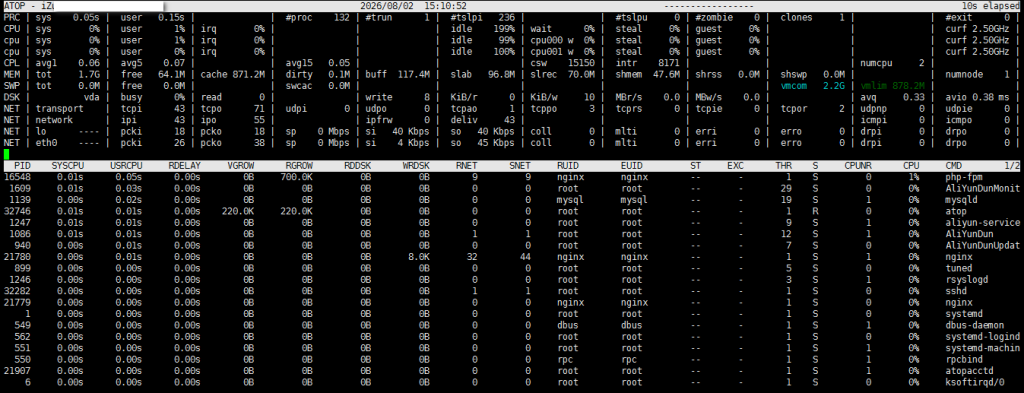Click the date 2026/08/02 in header
The image size is (1024, 393).
387,5
